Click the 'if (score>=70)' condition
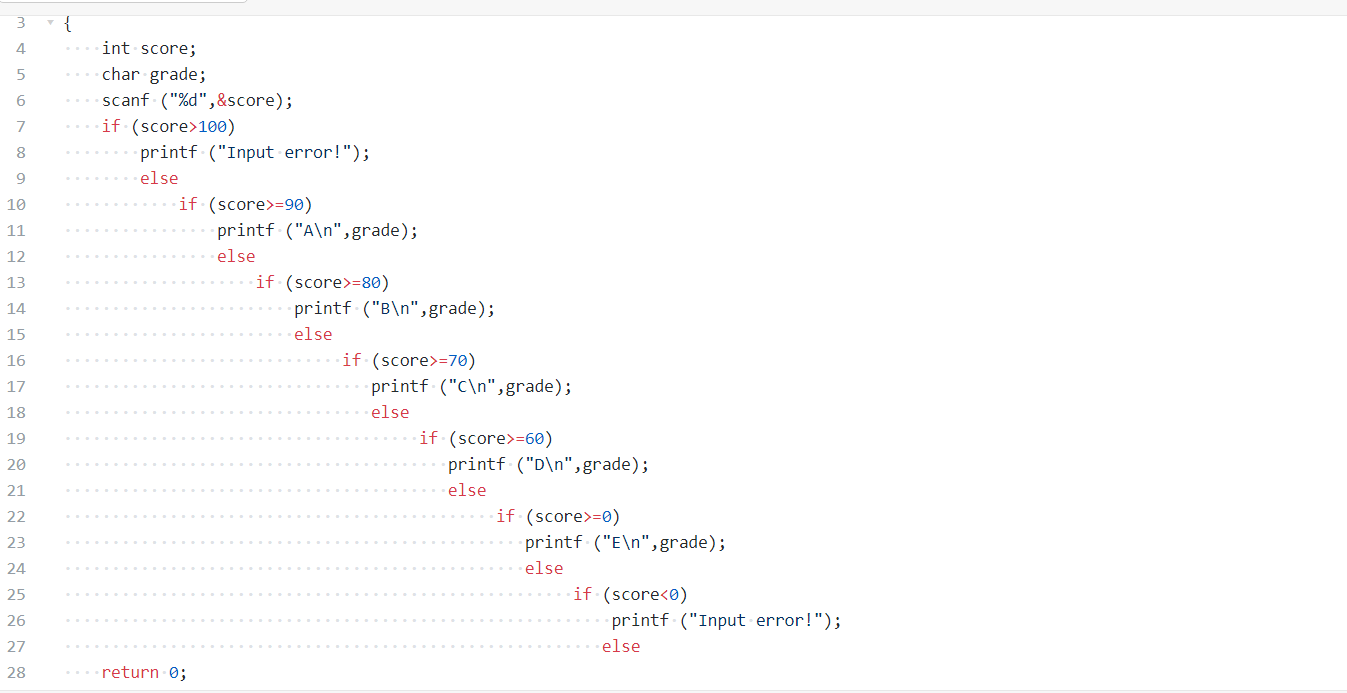This screenshot has height=693, width=1347. click(409, 360)
